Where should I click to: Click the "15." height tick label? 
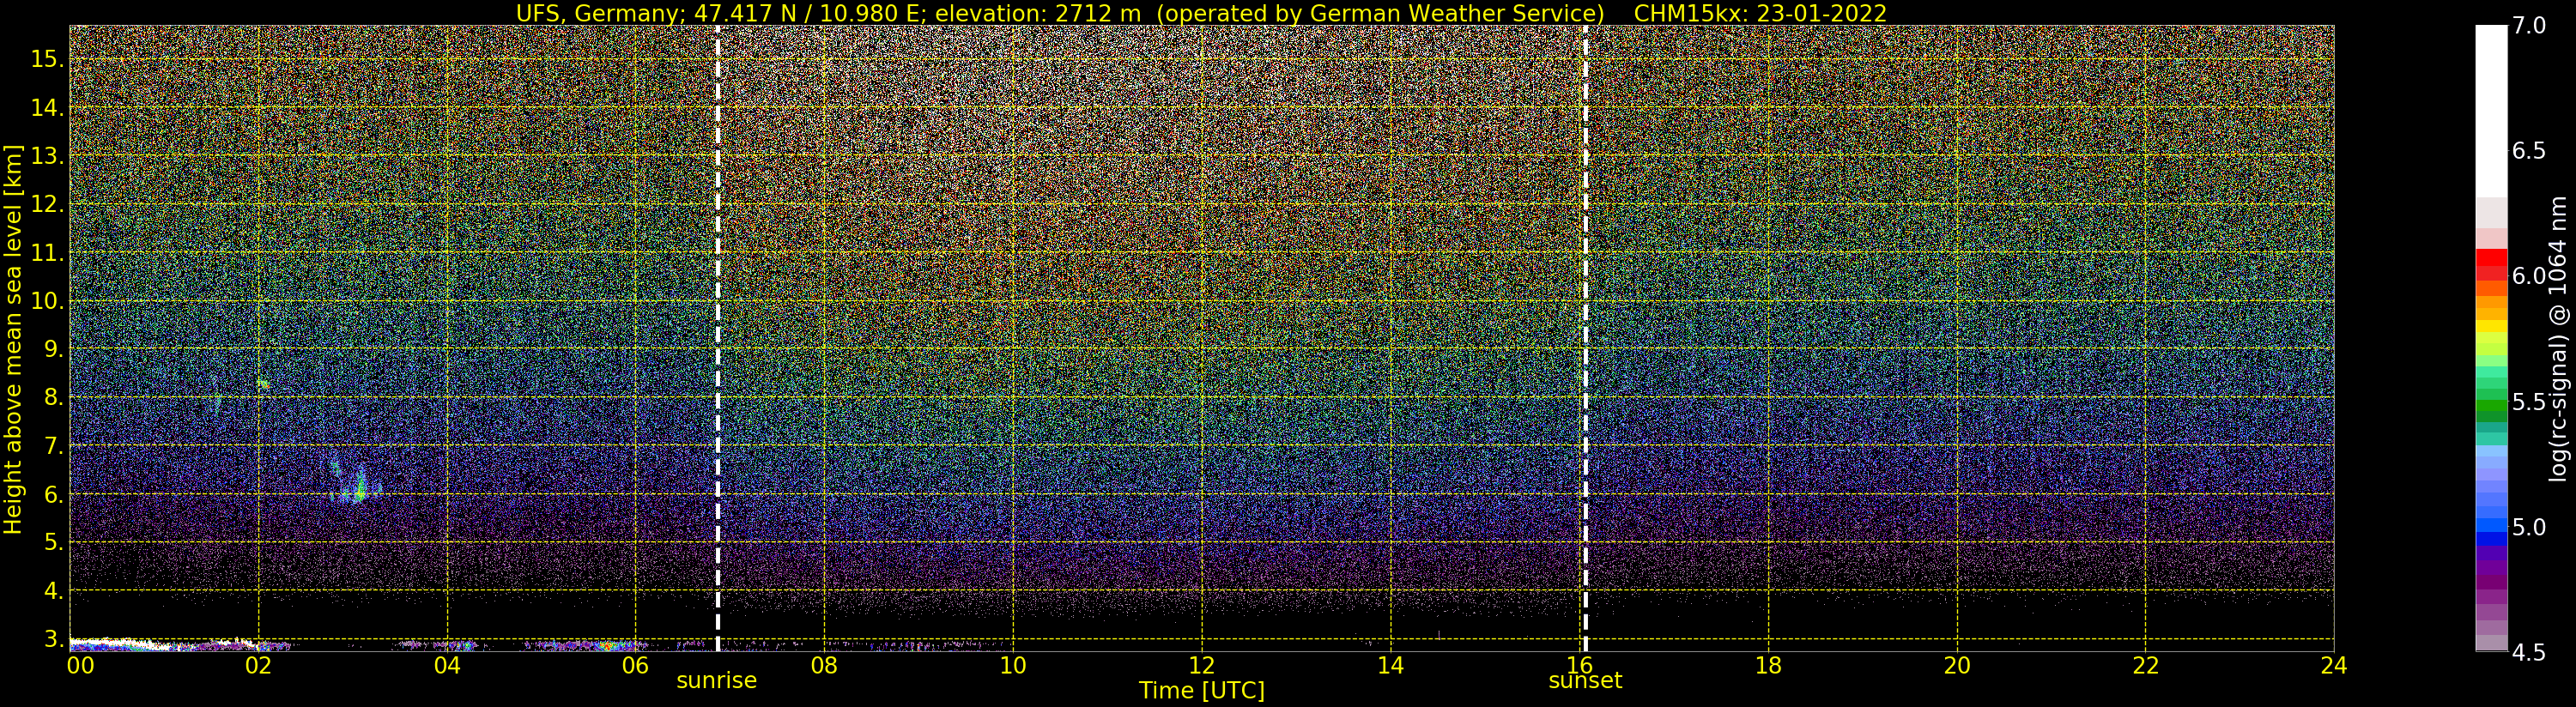pyautogui.click(x=47, y=59)
